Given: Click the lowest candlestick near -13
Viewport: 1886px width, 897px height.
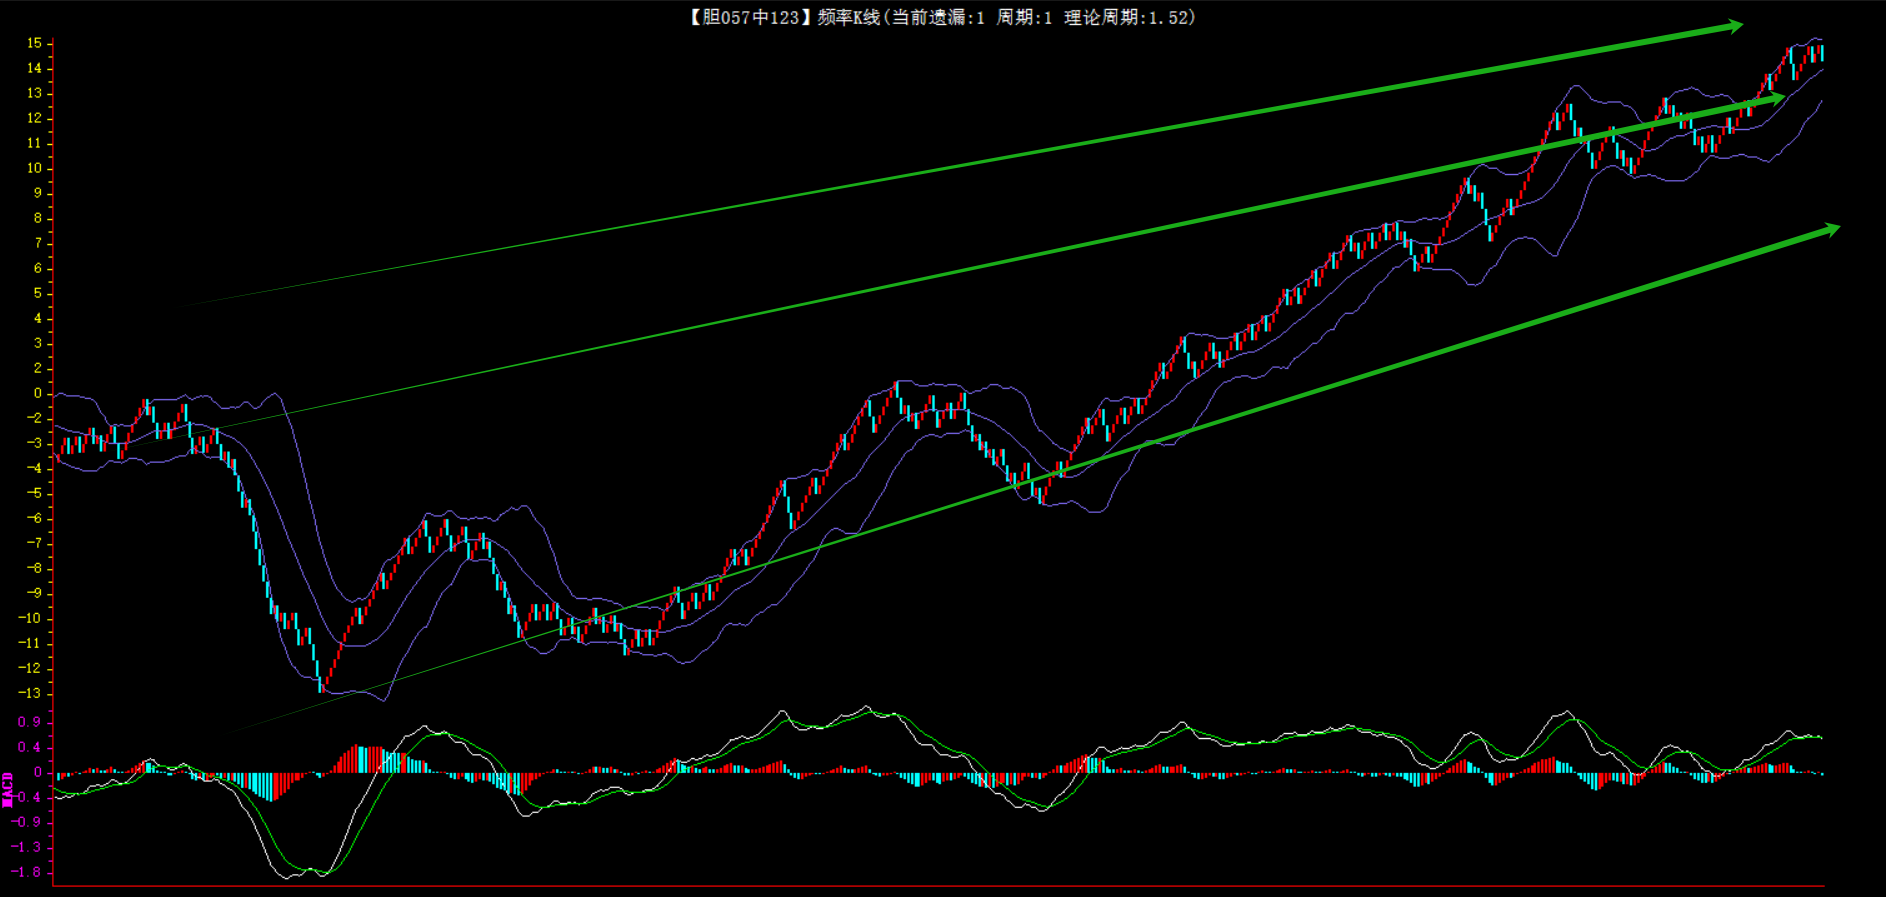Looking at the screenshot, I should (321, 684).
